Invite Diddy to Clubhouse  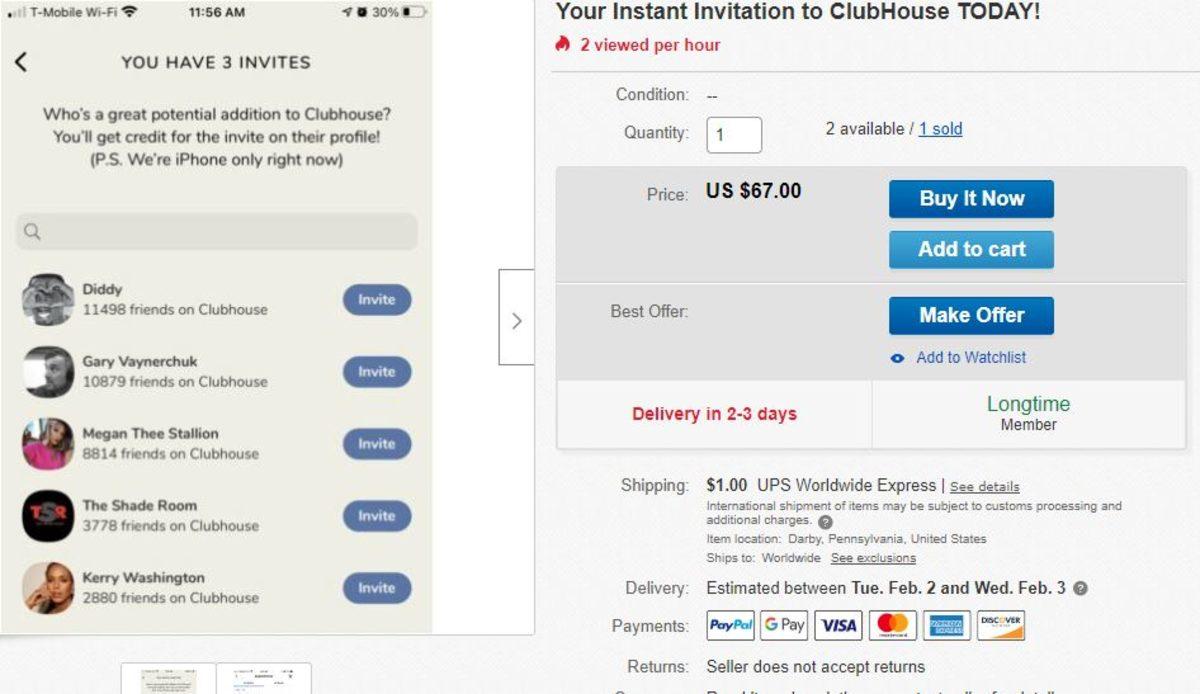[x=377, y=300]
